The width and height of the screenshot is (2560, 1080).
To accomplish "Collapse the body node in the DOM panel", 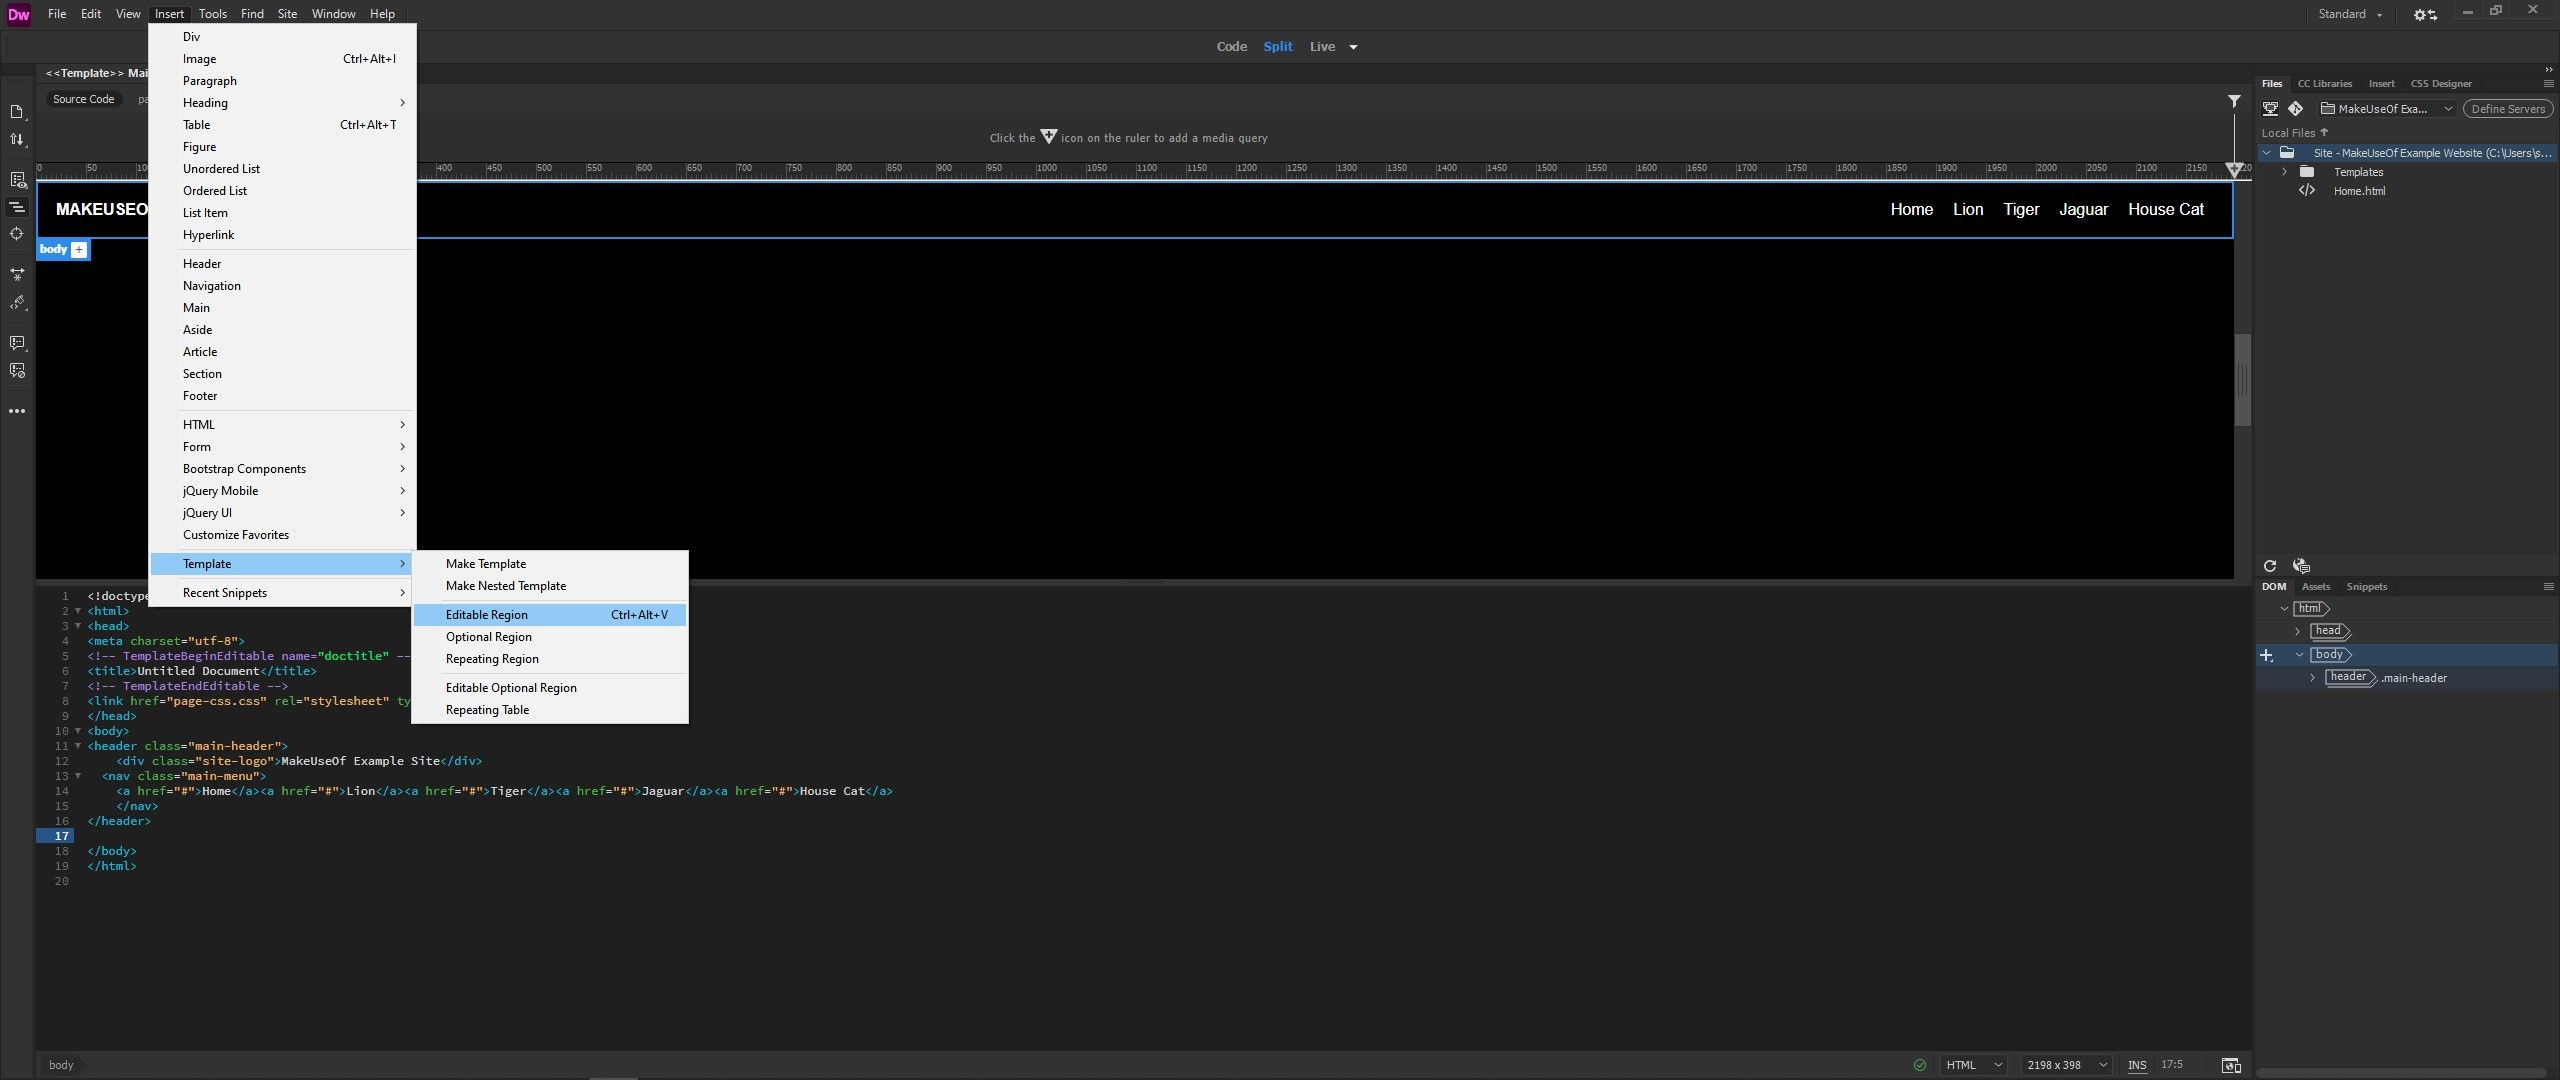I will [x=2297, y=654].
